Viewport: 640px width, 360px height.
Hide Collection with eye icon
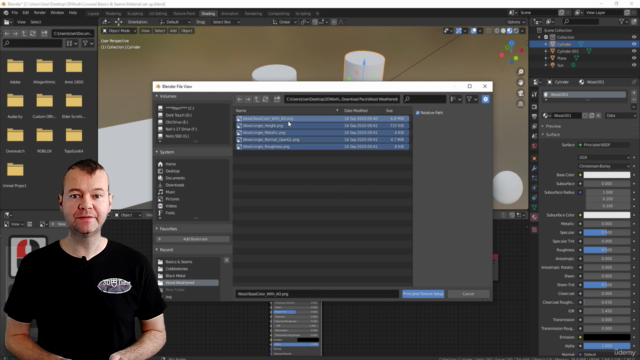[634, 37]
